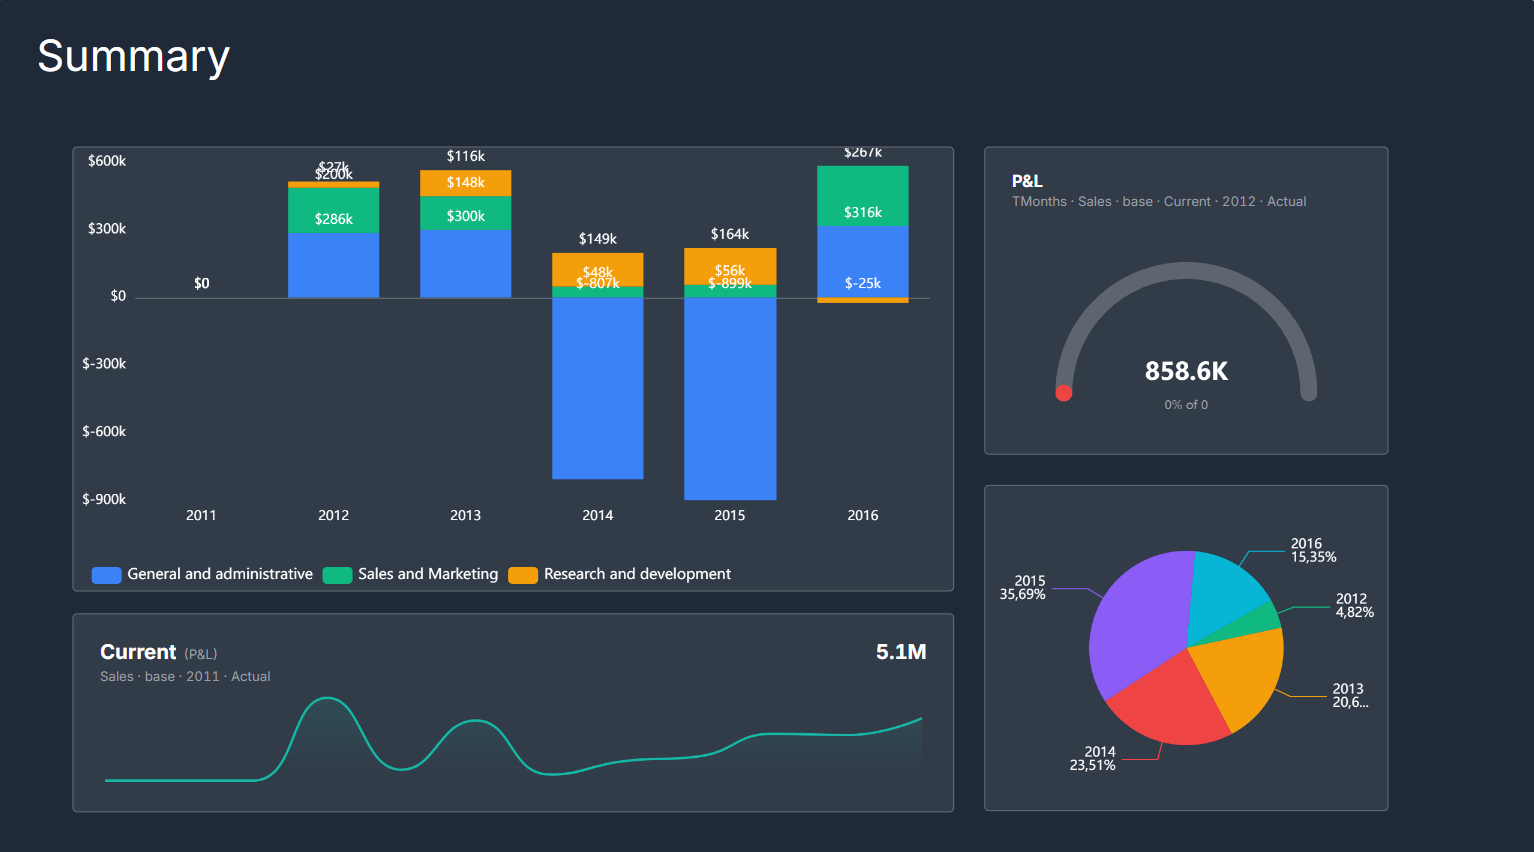Click the $-900k y-axis label

click(104, 499)
